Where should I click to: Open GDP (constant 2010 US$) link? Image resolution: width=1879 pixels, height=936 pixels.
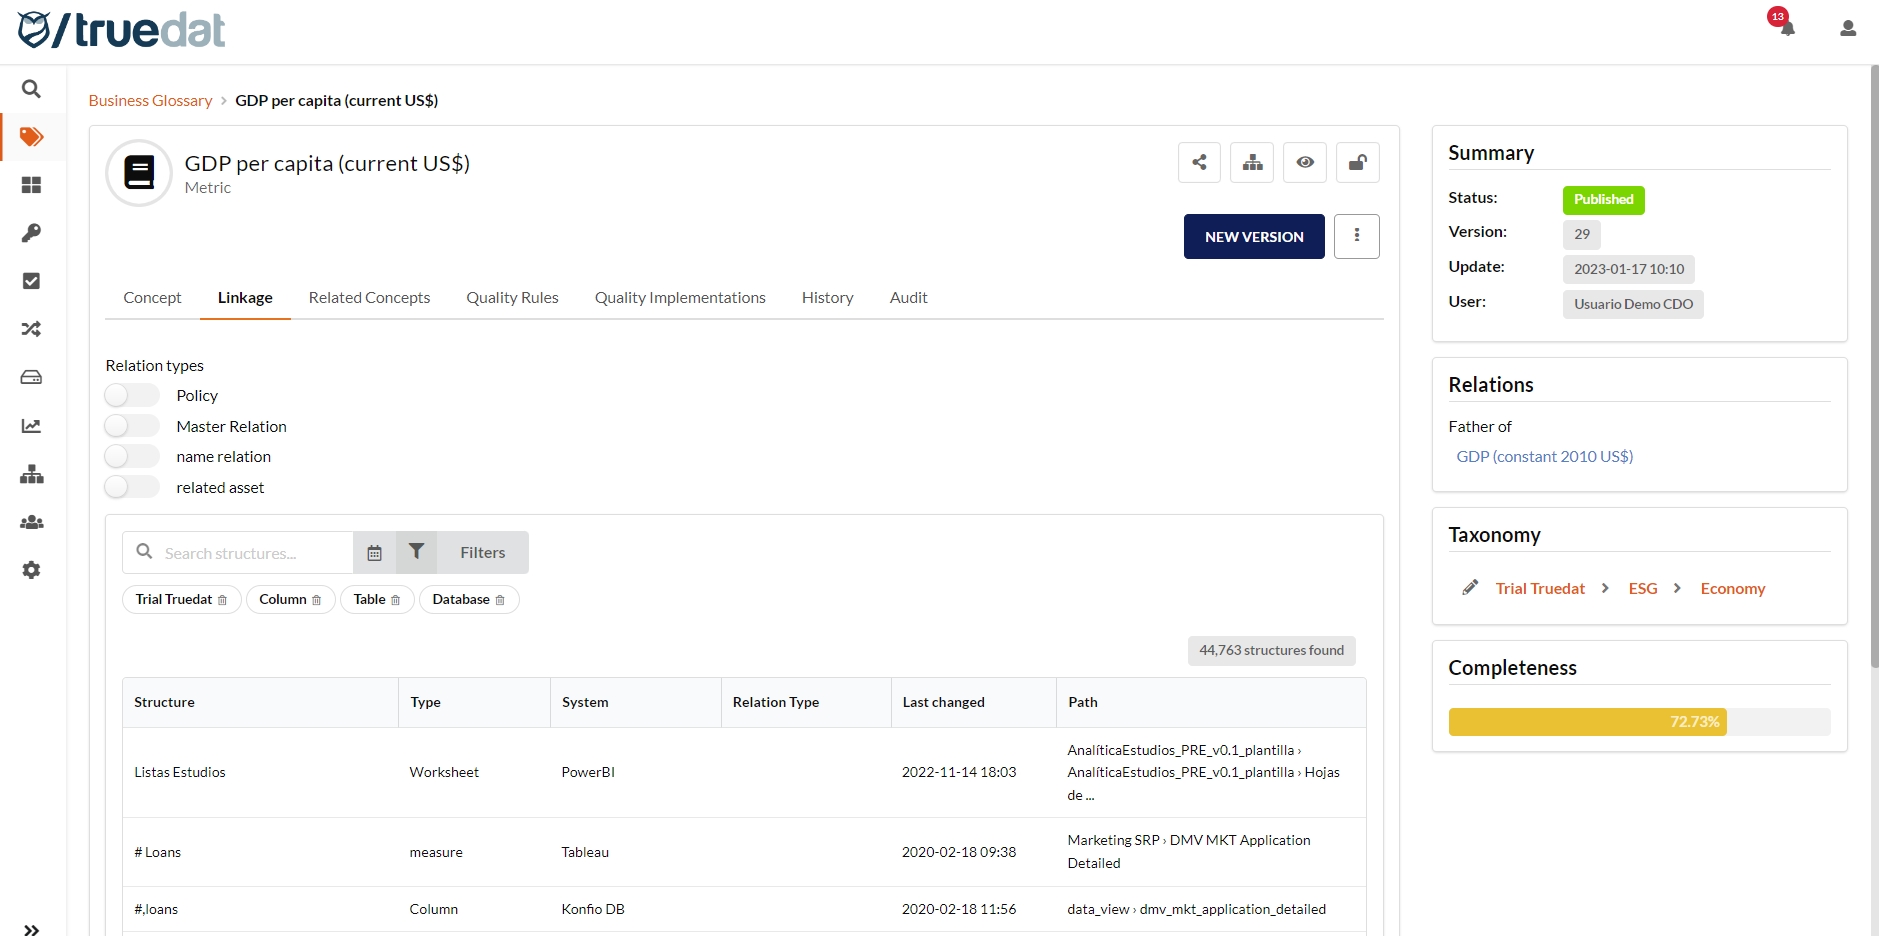(1544, 456)
